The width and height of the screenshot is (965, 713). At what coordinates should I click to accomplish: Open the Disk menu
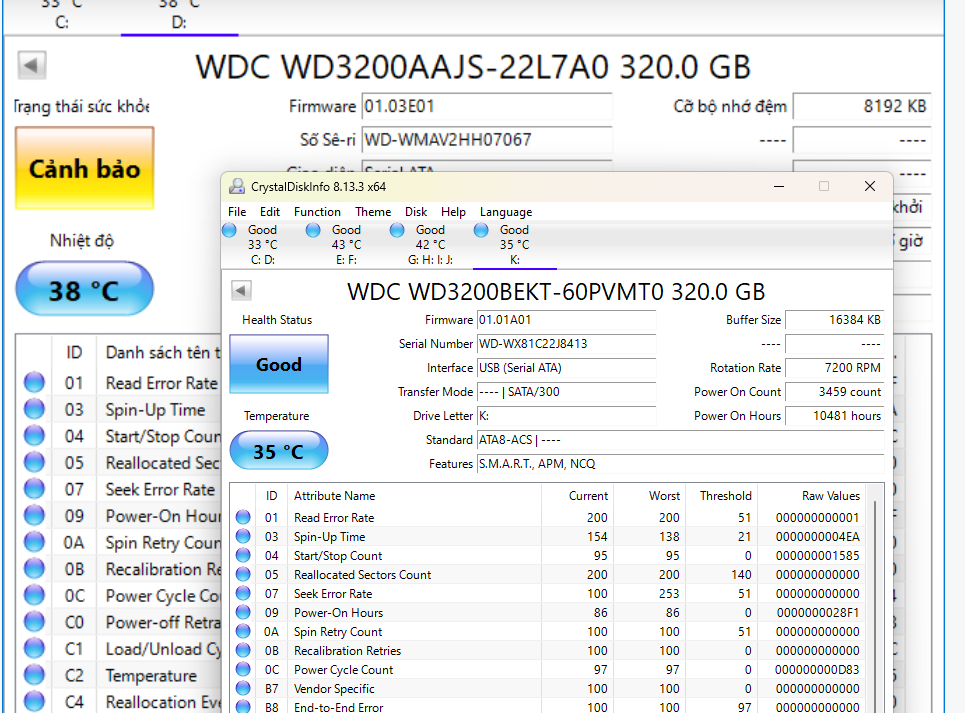click(416, 212)
